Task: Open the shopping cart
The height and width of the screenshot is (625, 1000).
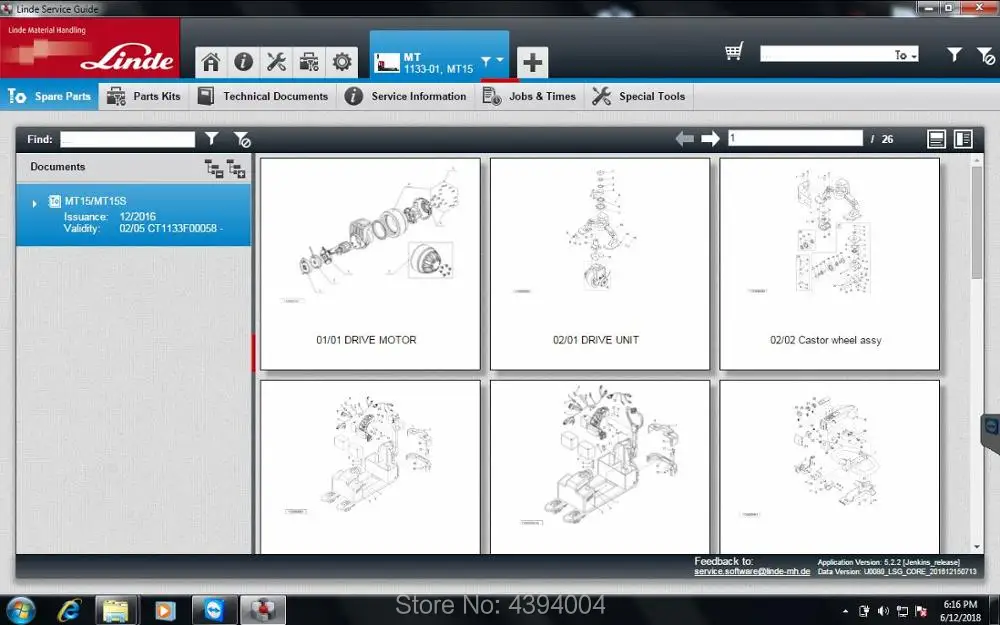Action: [x=734, y=52]
